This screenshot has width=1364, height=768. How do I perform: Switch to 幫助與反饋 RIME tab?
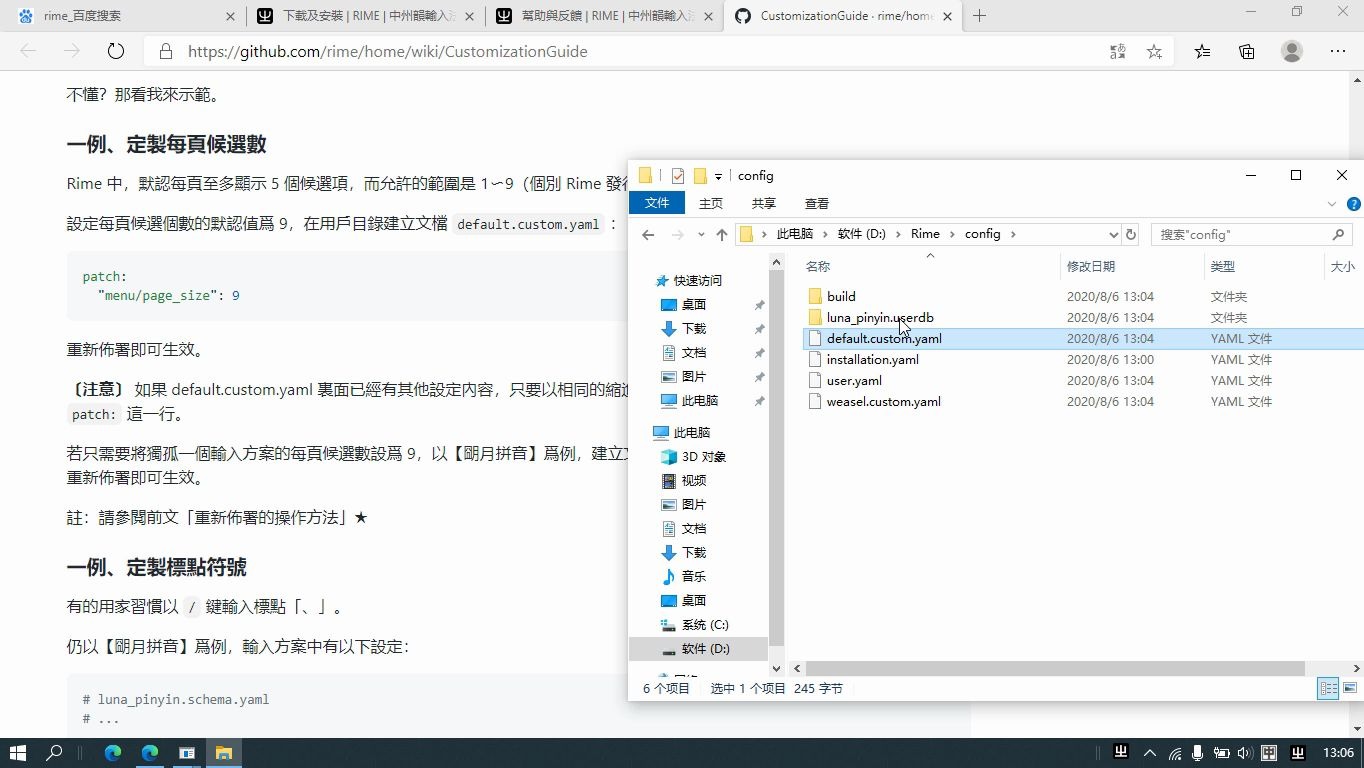pos(604,16)
